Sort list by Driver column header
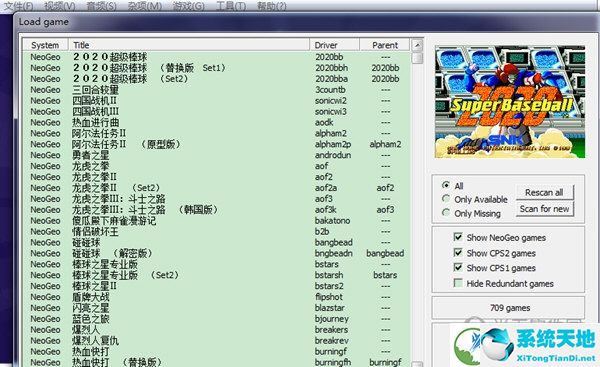This screenshot has height=367, width=600. coord(334,45)
